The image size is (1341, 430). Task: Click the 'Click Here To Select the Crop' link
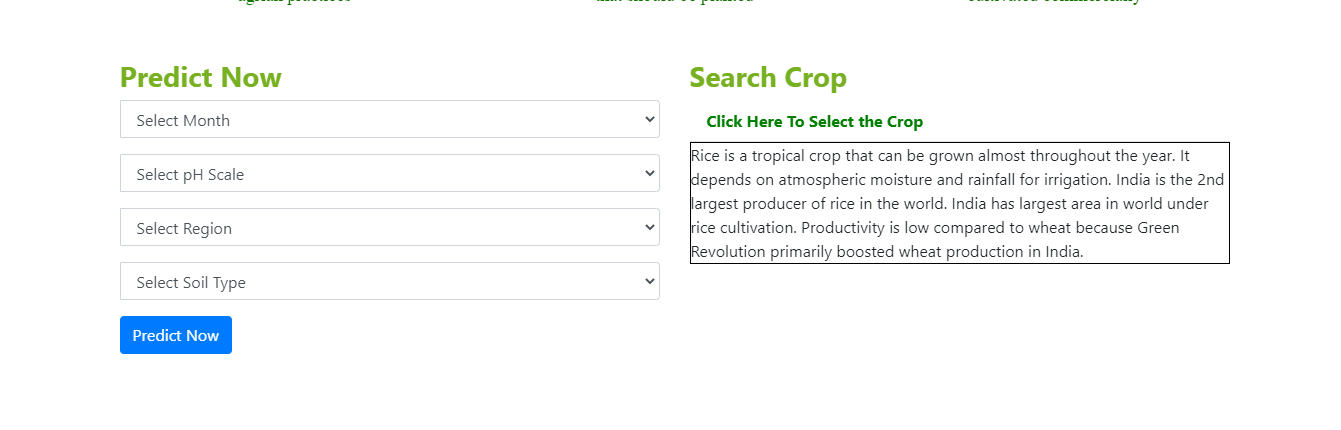(814, 122)
